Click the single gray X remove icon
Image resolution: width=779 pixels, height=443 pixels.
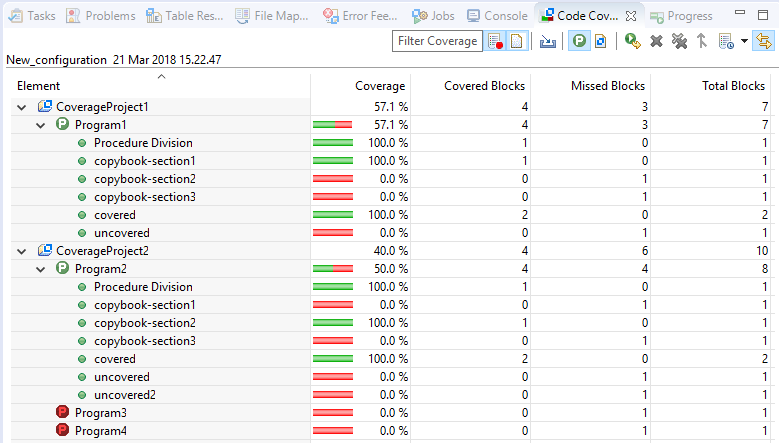coord(656,41)
